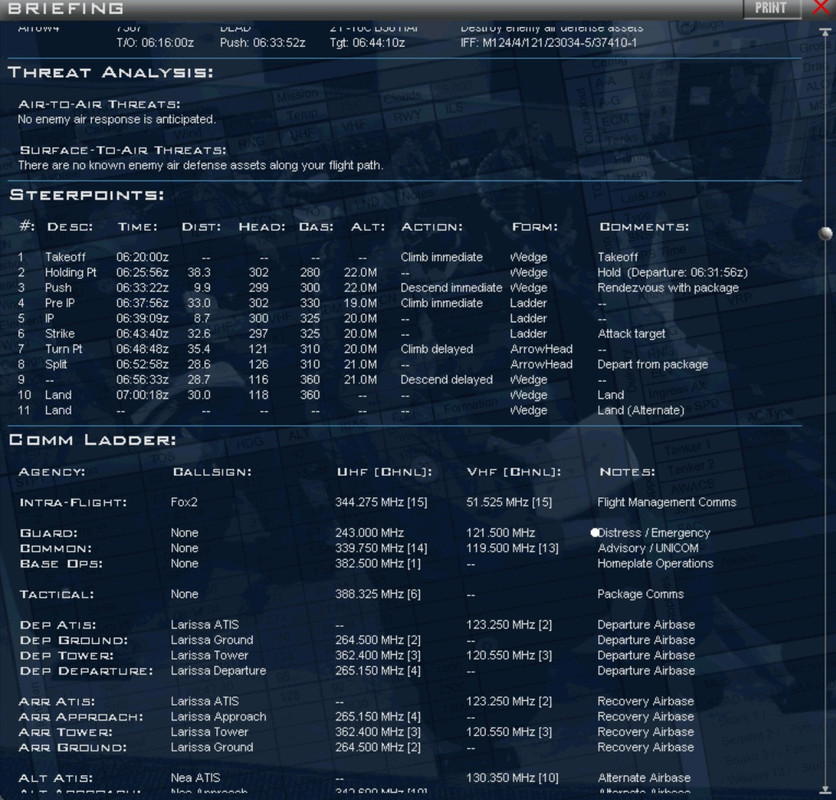This screenshot has width=836, height=800.
Task: Click 'Alternate Airbase' note in Alt ATIS row
Action: [644, 778]
